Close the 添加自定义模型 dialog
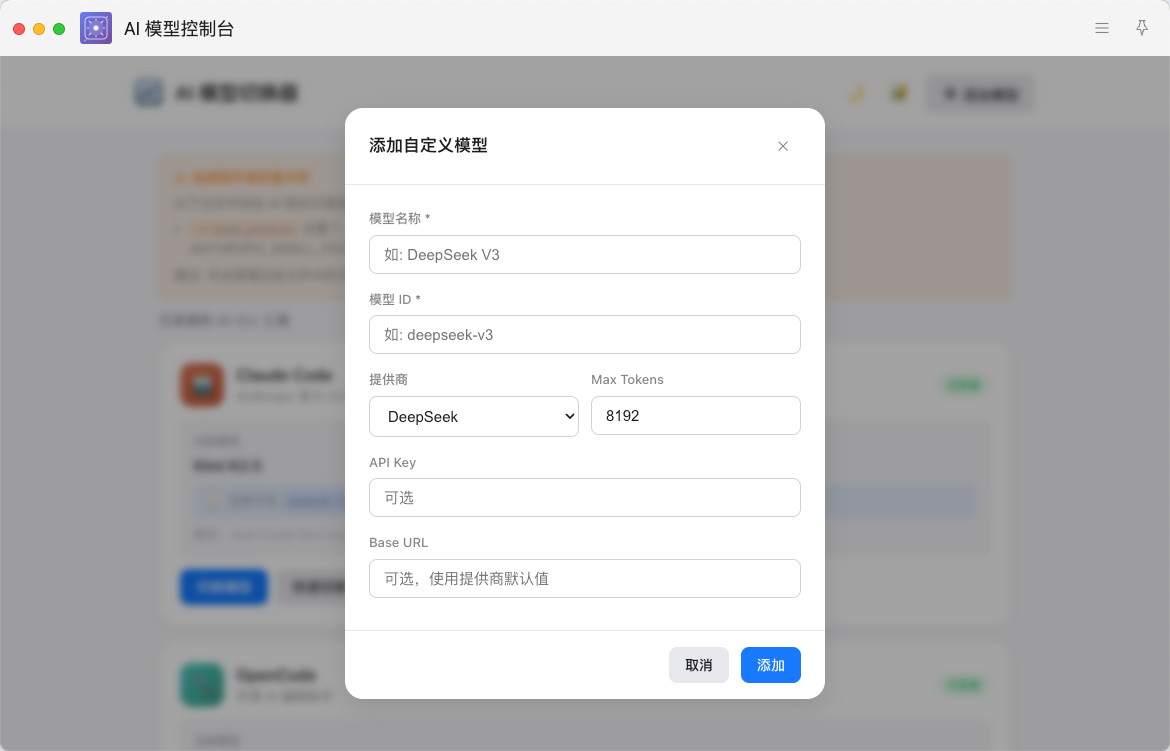The width and height of the screenshot is (1170, 751). click(783, 146)
